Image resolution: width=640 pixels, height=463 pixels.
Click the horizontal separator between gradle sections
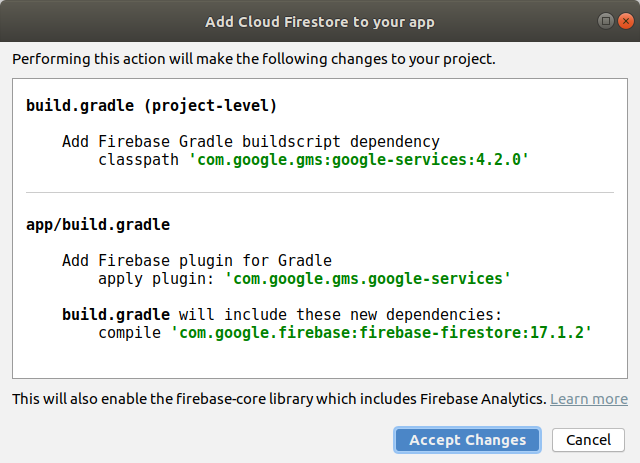320,192
